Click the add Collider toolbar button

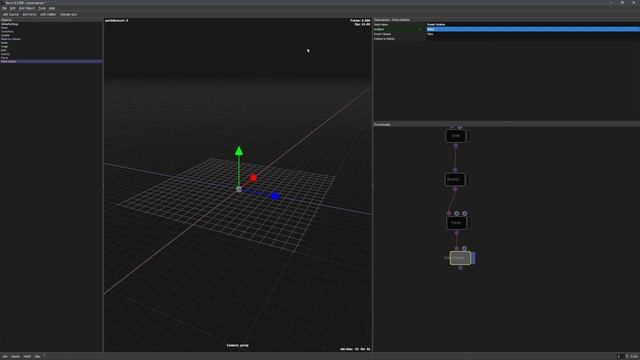(48, 14)
